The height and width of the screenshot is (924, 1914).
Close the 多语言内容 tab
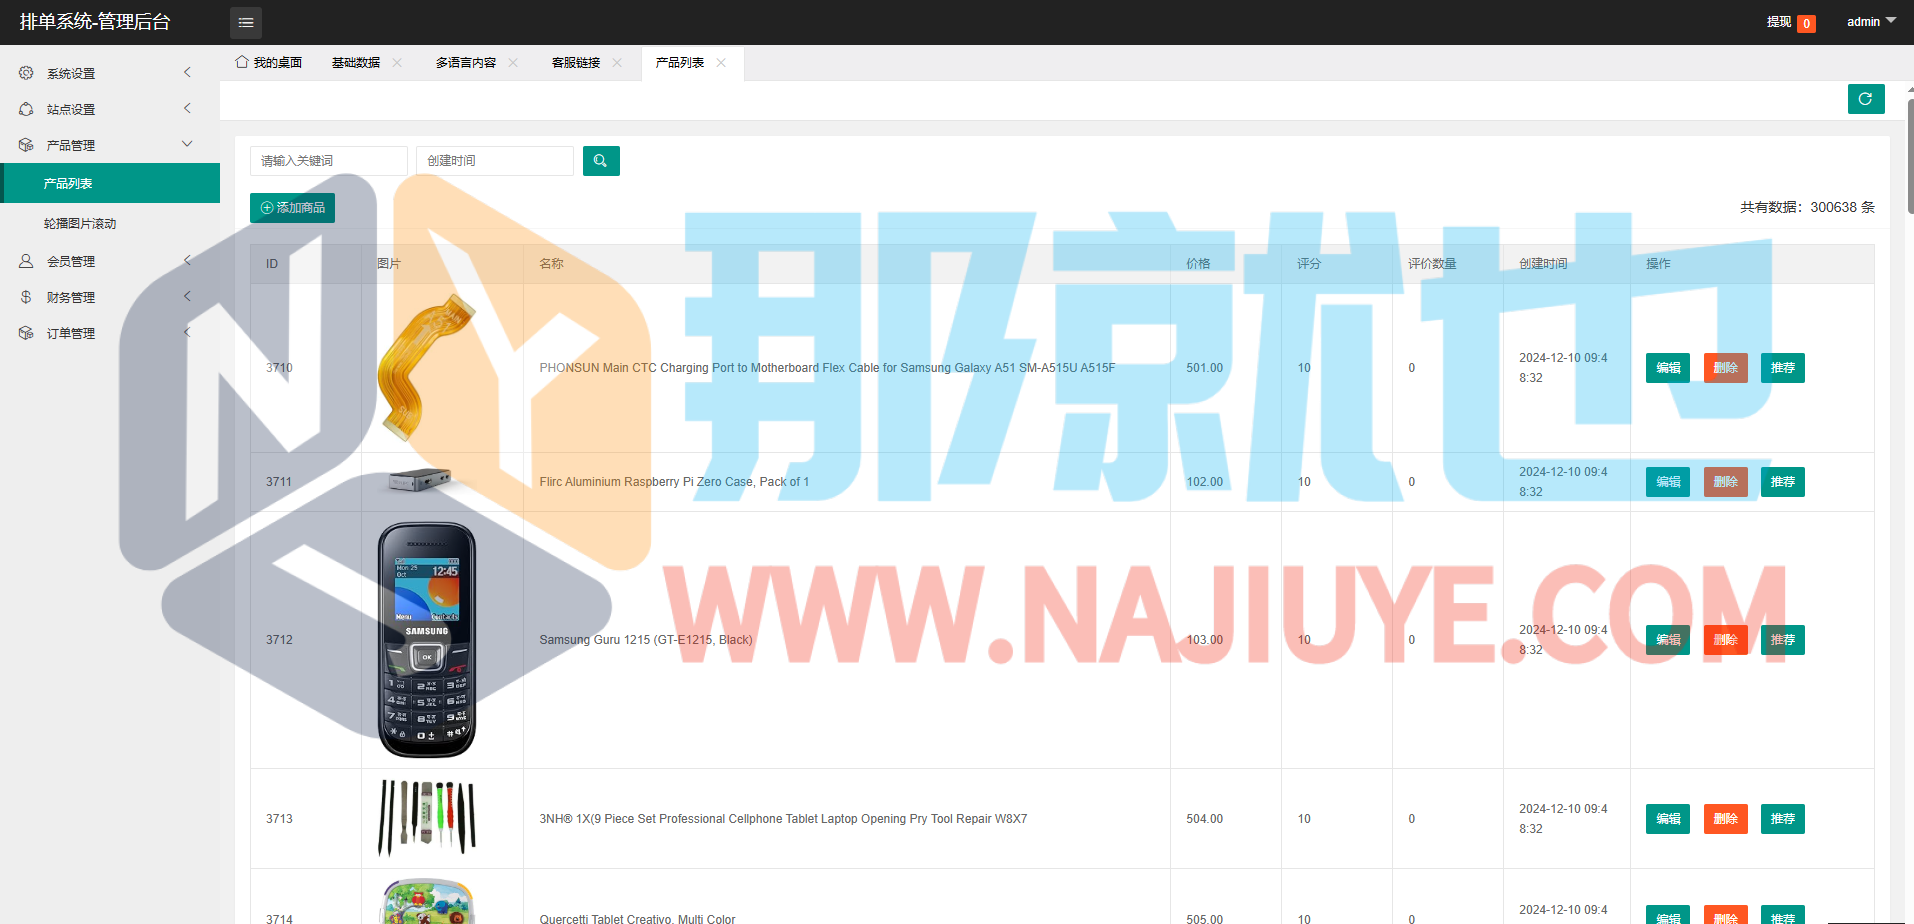pyautogui.click(x=513, y=63)
